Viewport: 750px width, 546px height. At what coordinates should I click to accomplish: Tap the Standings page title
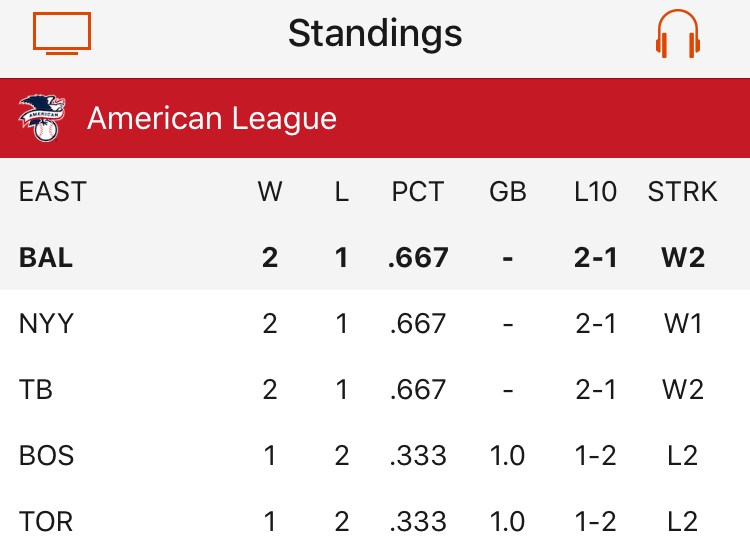pos(375,34)
